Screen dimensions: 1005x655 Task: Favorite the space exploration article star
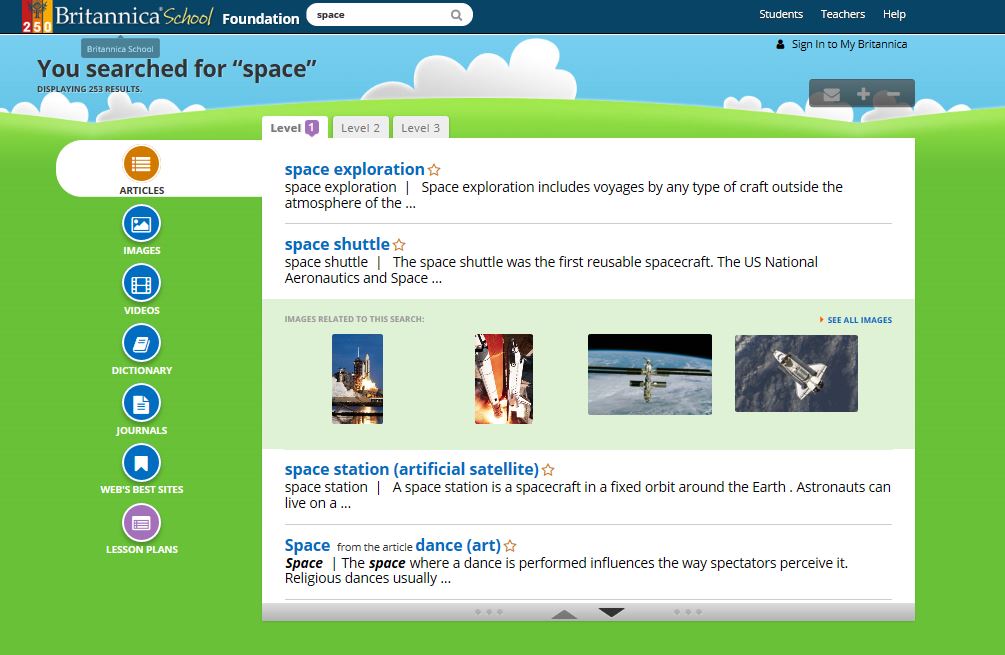pyautogui.click(x=434, y=170)
